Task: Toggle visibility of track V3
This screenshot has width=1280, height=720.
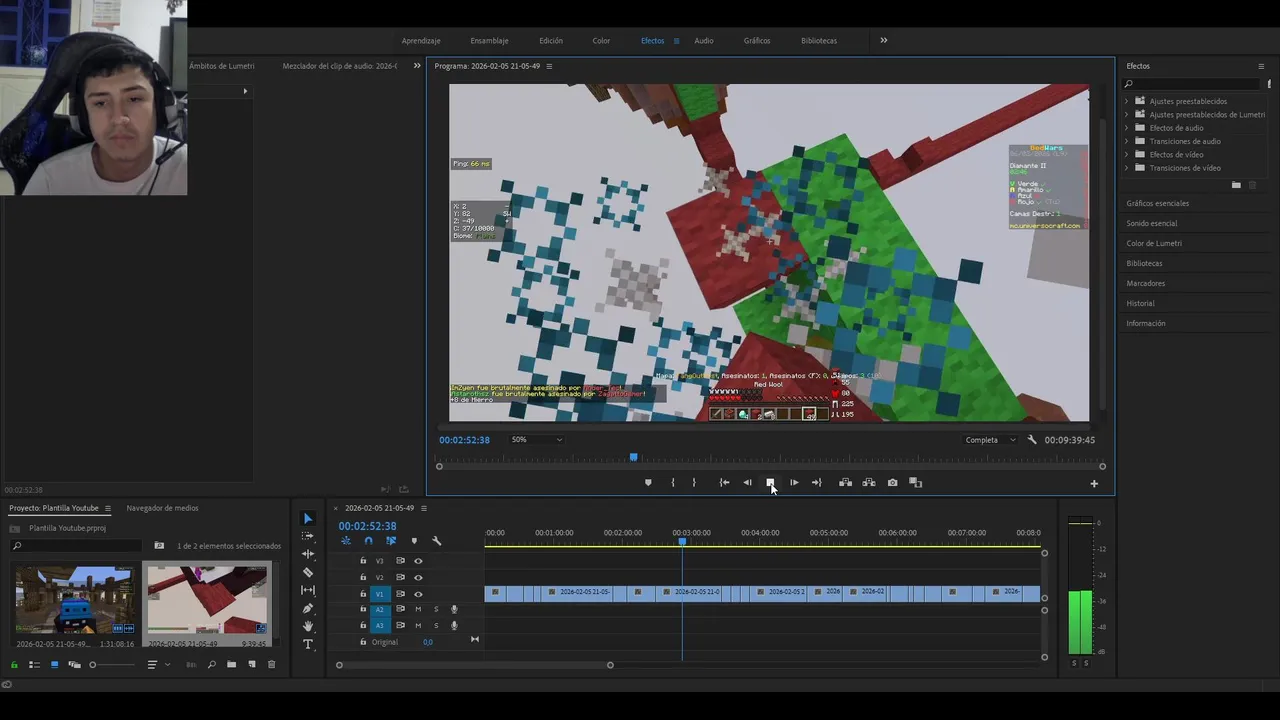Action: (x=418, y=561)
